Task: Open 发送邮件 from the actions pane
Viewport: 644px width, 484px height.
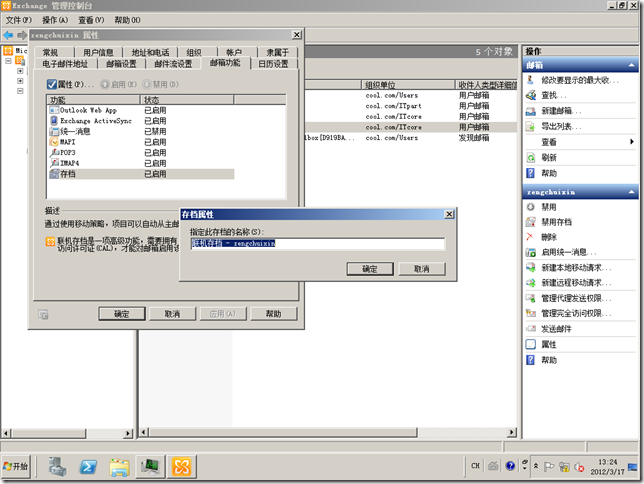Action: (558, 328)
